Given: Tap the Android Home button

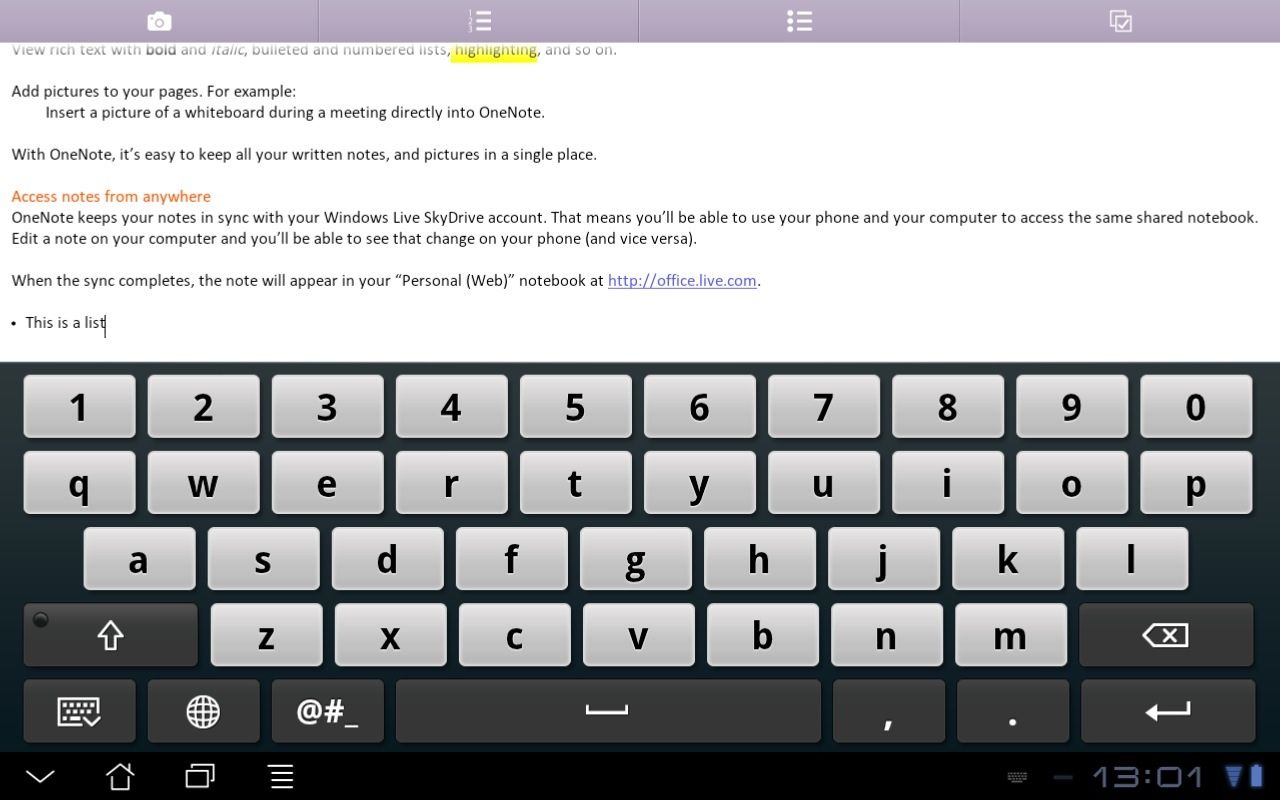Looking at the screenshot, I should pyautogui.click(x=120, y=776).
